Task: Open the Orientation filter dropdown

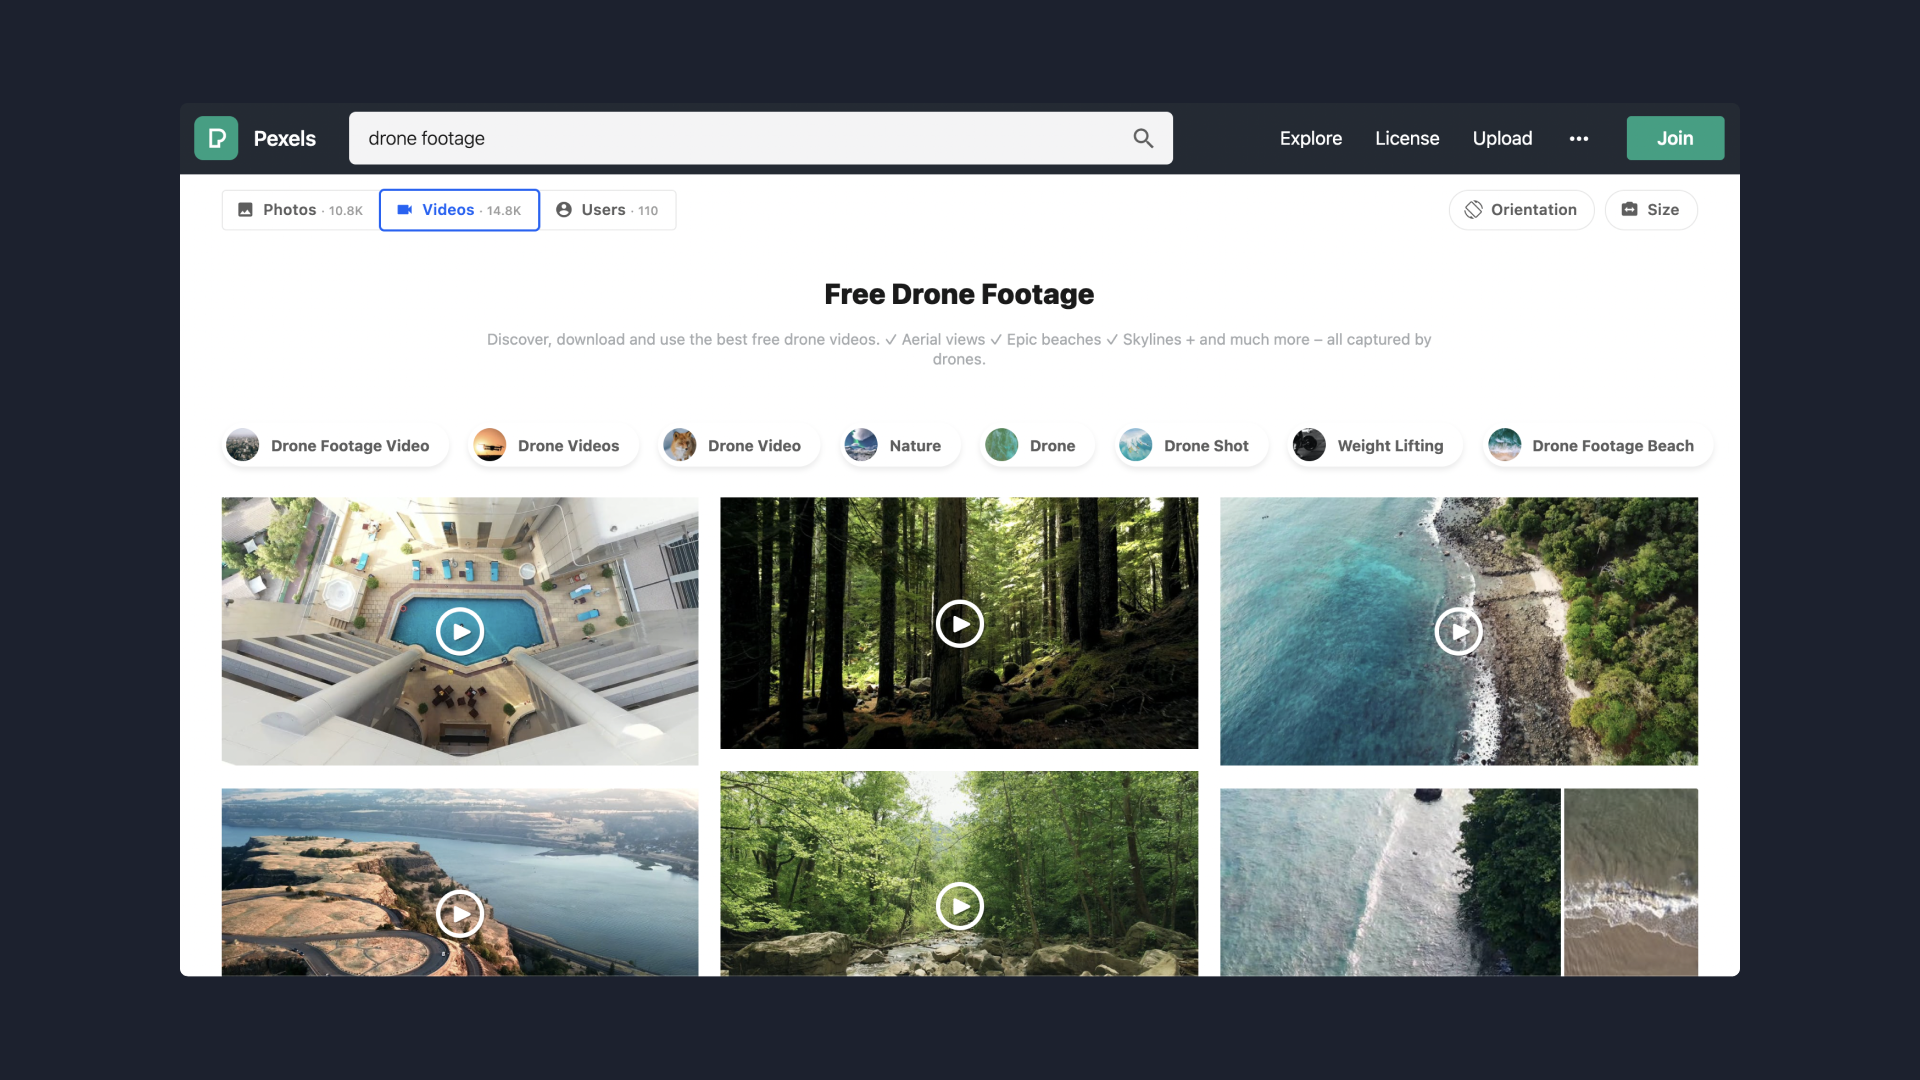Action: tap(1521, 210)
